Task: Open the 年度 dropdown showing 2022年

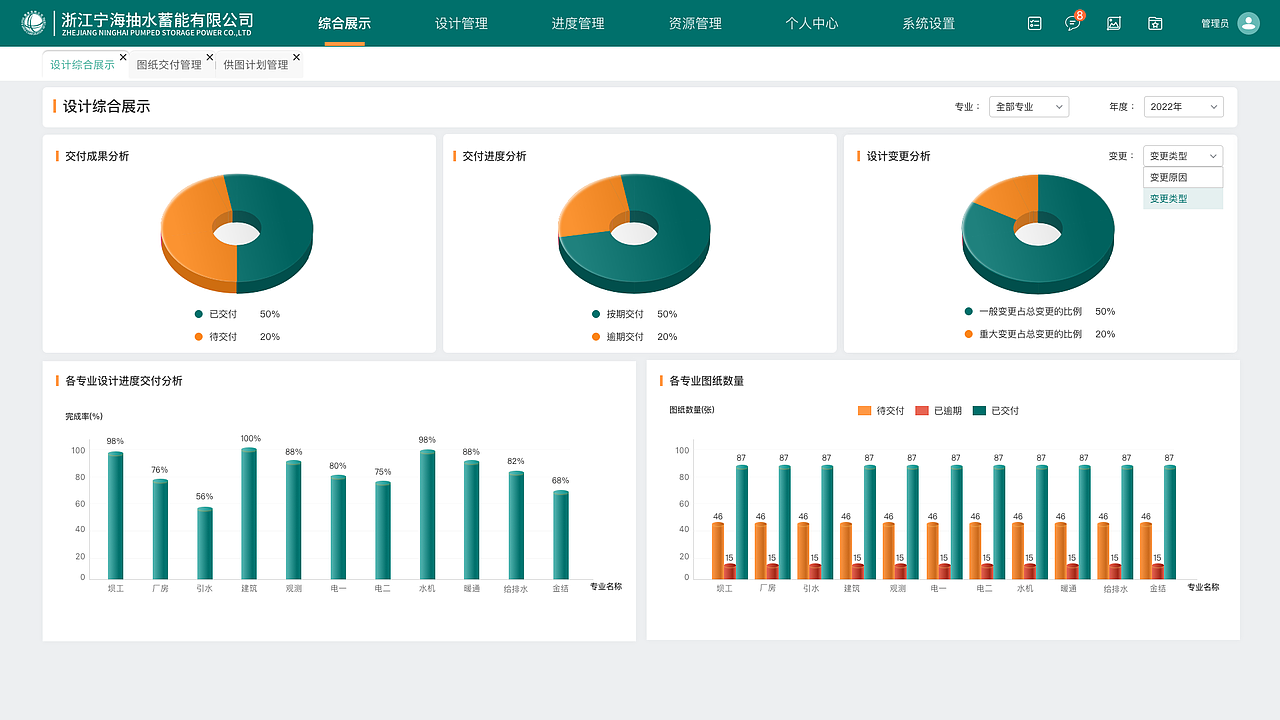Action: pyautogui.click(x=1183, y=106)
